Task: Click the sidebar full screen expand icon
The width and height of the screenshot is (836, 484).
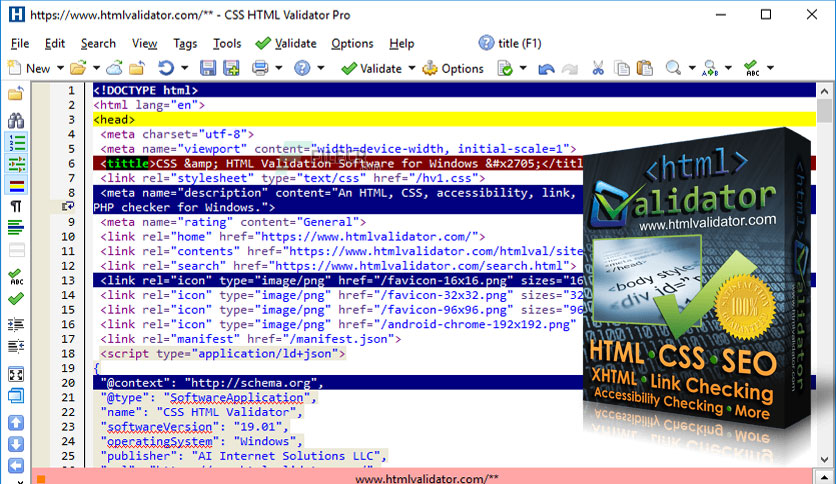Action: coord(16,375)
